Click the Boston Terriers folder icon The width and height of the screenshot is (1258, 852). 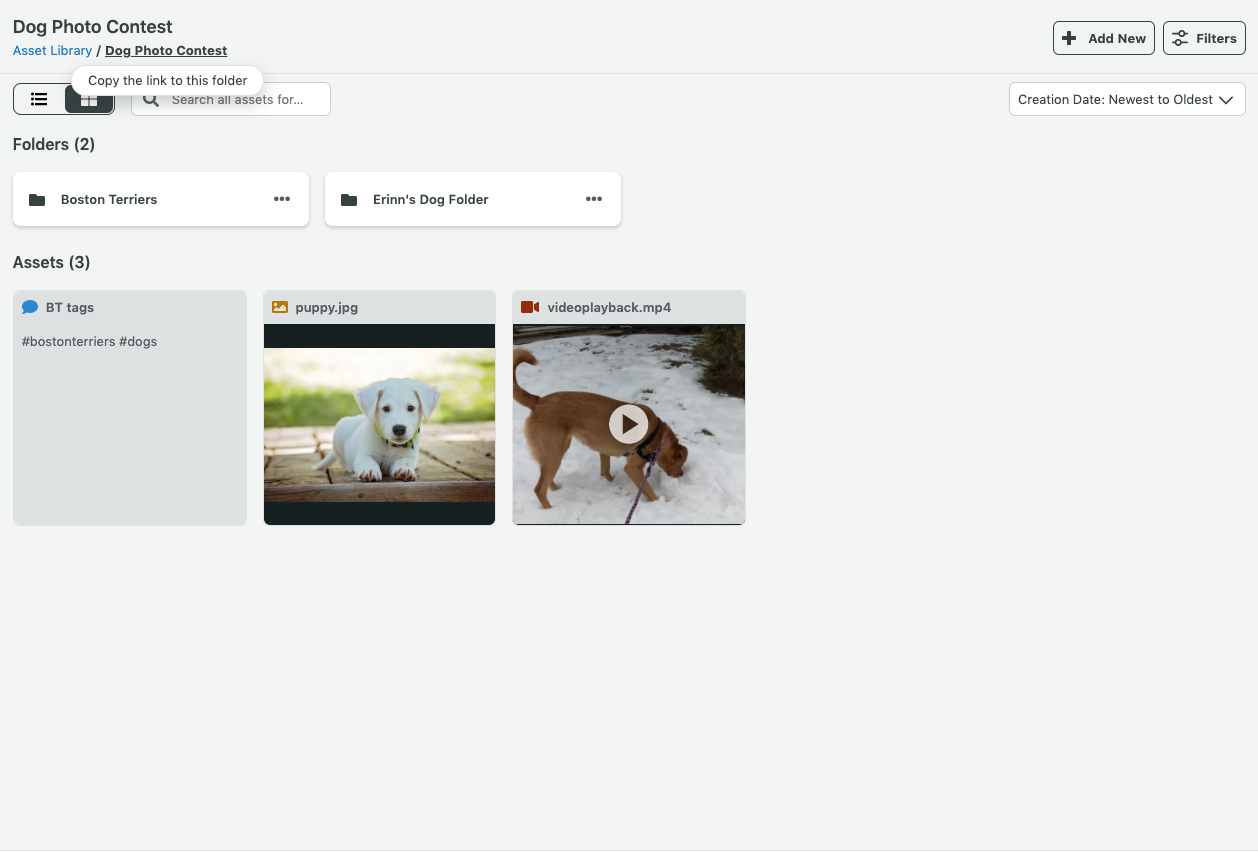[x=37, y=199]
